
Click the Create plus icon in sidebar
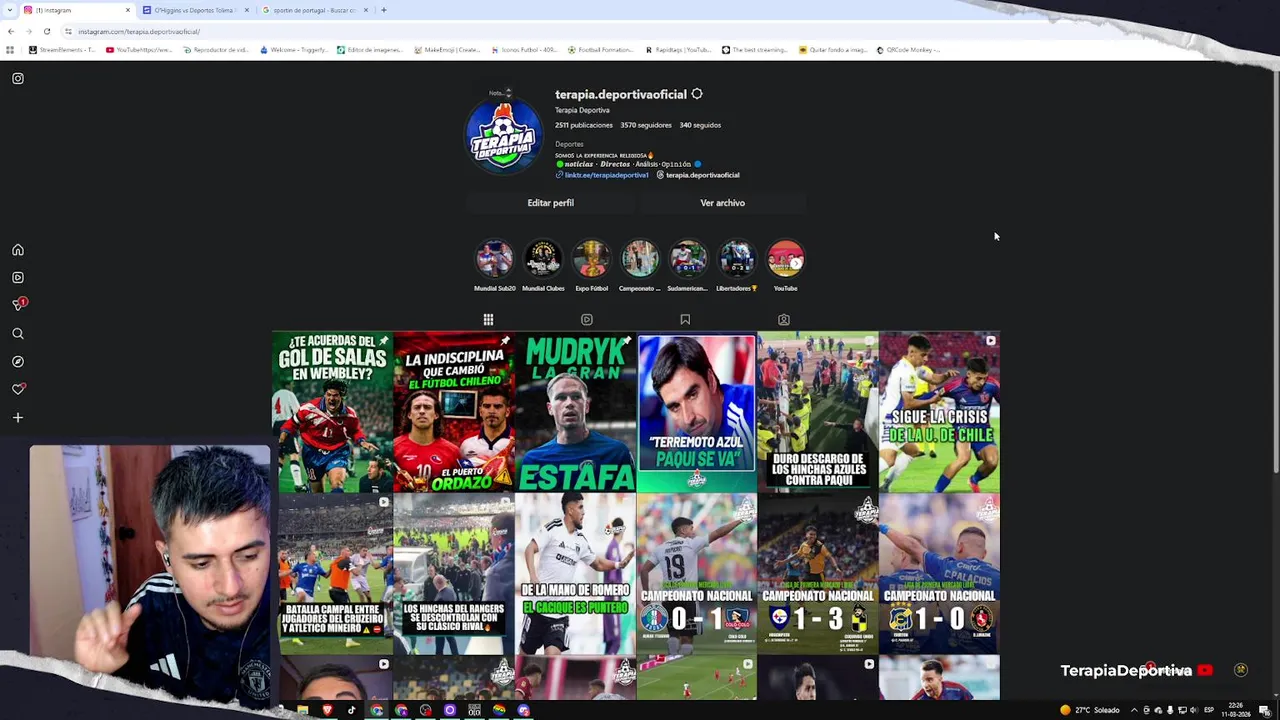(18, 418)
